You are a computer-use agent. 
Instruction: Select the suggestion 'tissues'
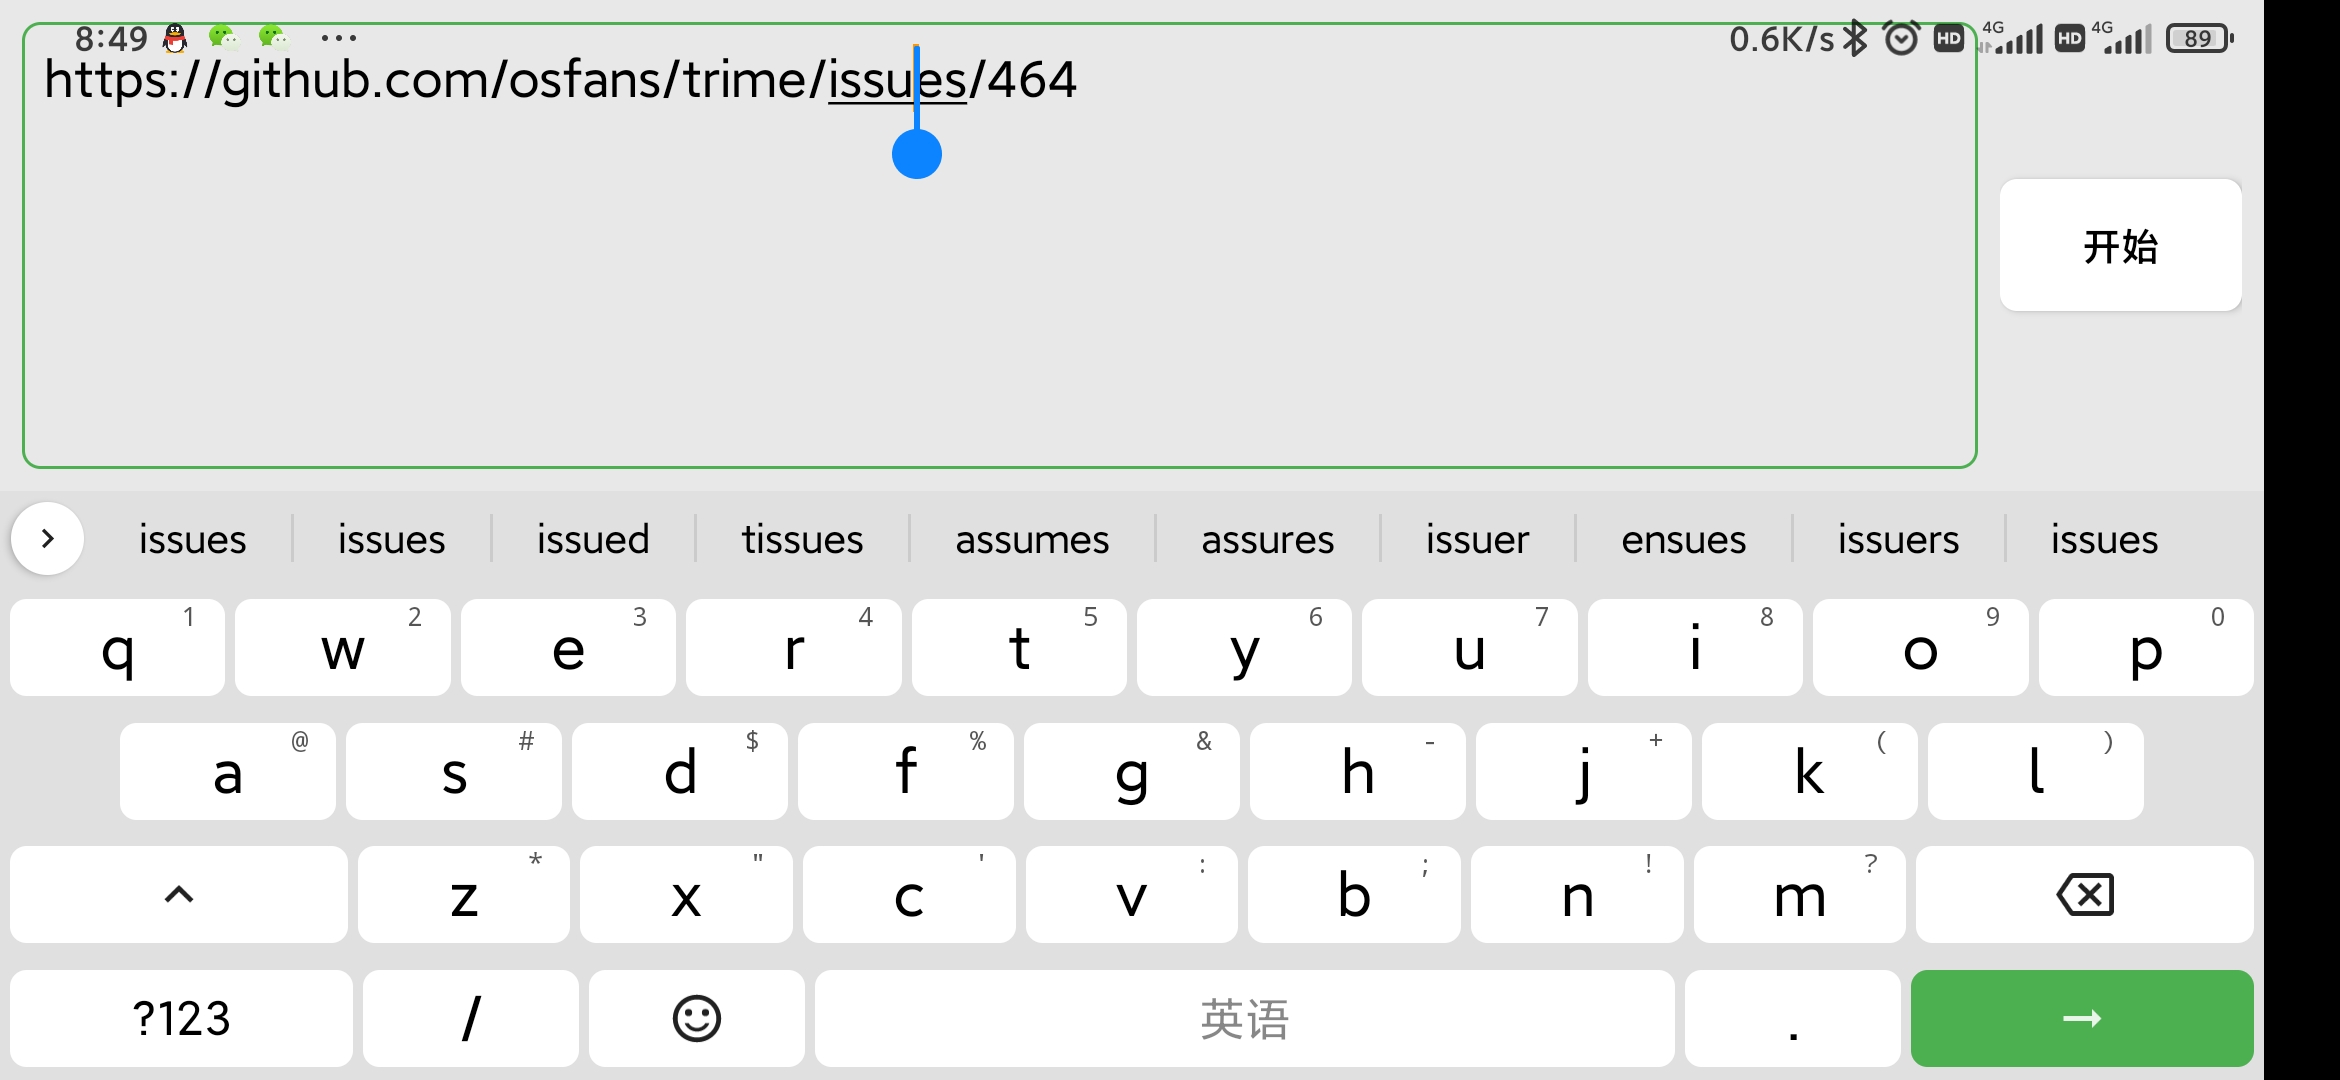[x=801, y=538]
